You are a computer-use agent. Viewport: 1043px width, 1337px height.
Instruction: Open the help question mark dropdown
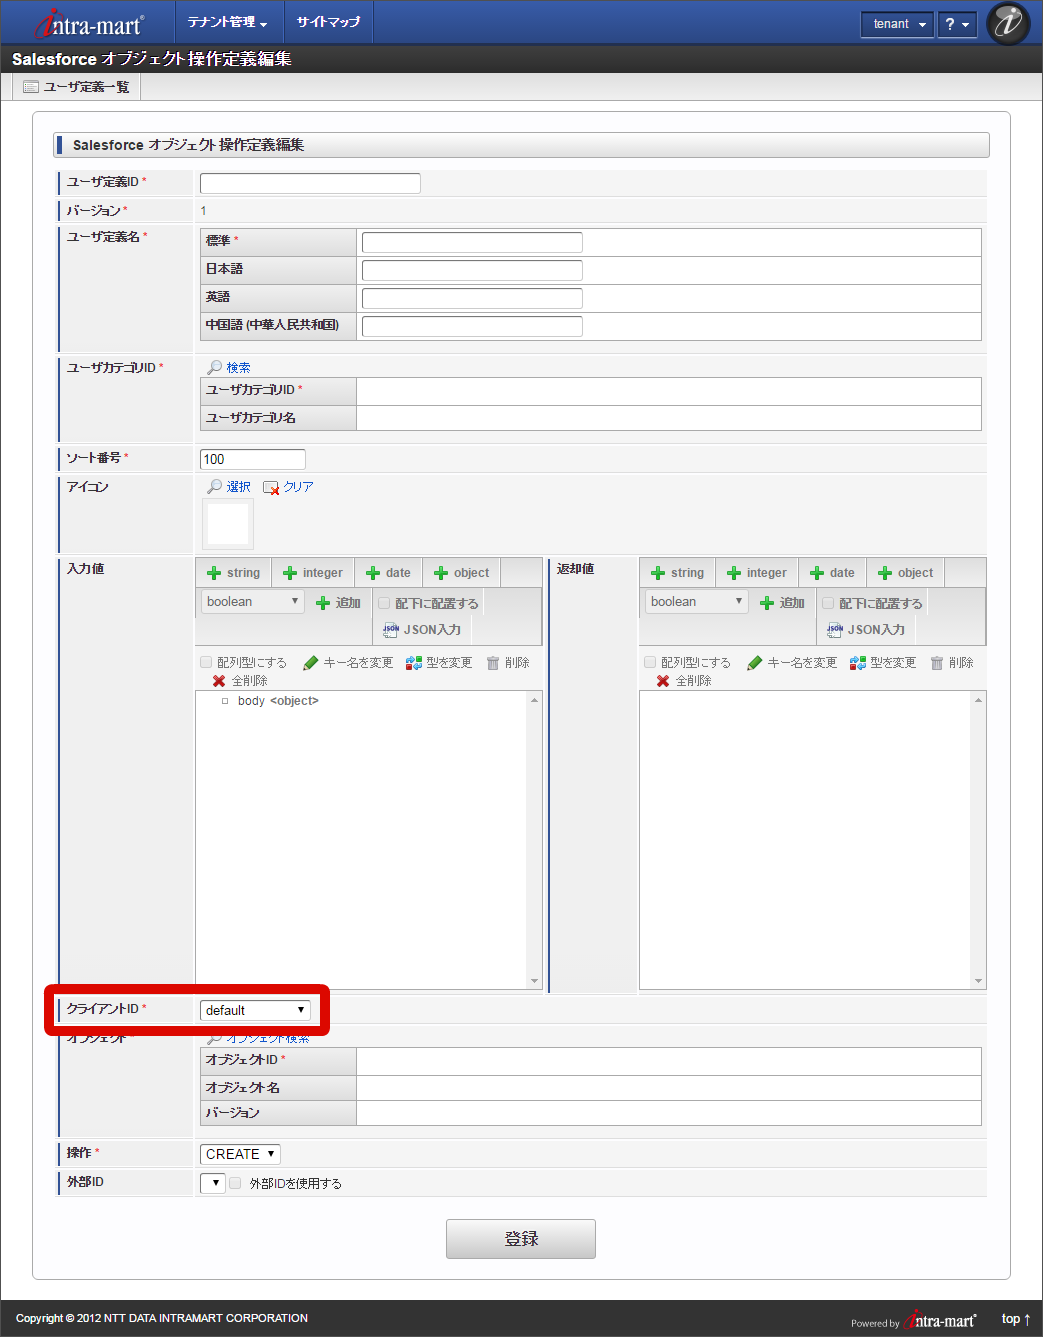click(x=957, y=24)
